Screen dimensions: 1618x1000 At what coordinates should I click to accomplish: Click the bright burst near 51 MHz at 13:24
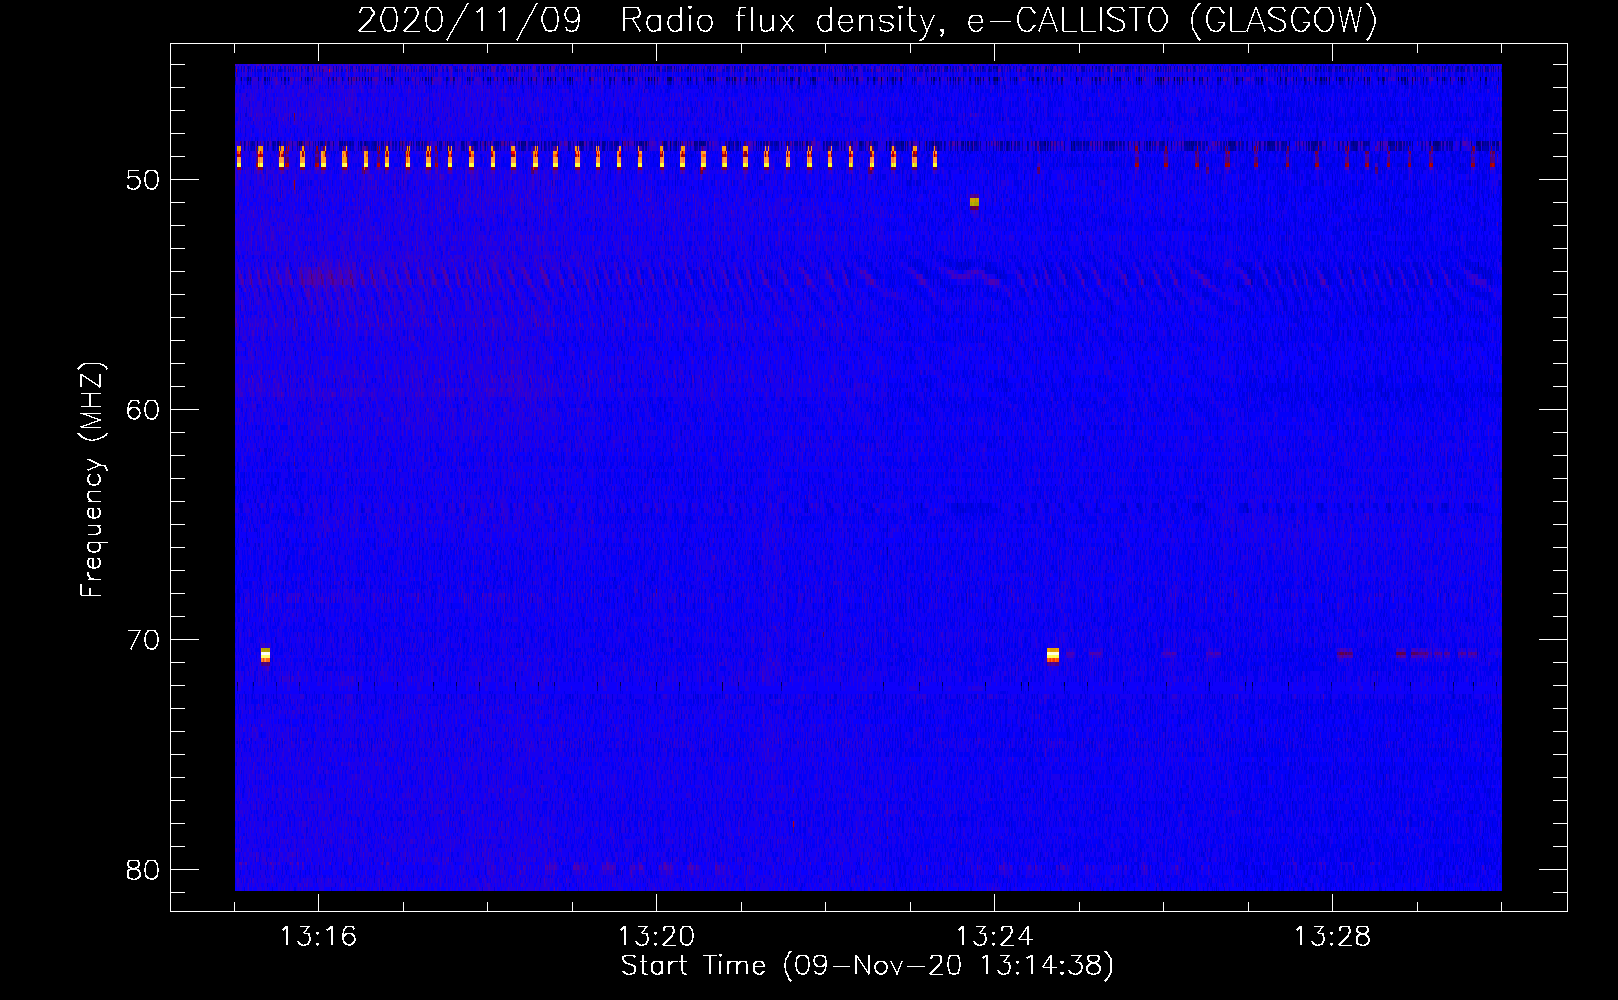tap(974, 202)
